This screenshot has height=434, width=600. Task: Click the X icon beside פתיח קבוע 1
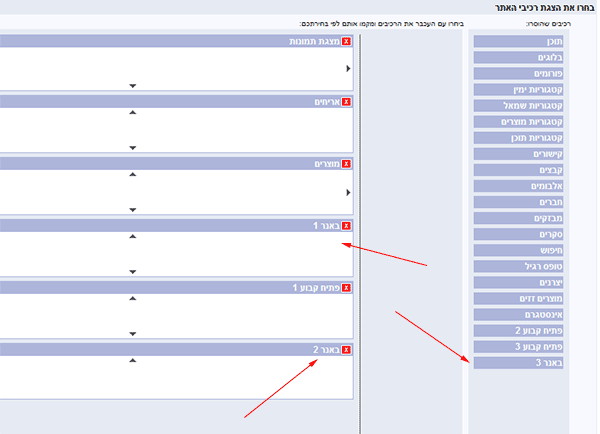[x=347, y=288]
